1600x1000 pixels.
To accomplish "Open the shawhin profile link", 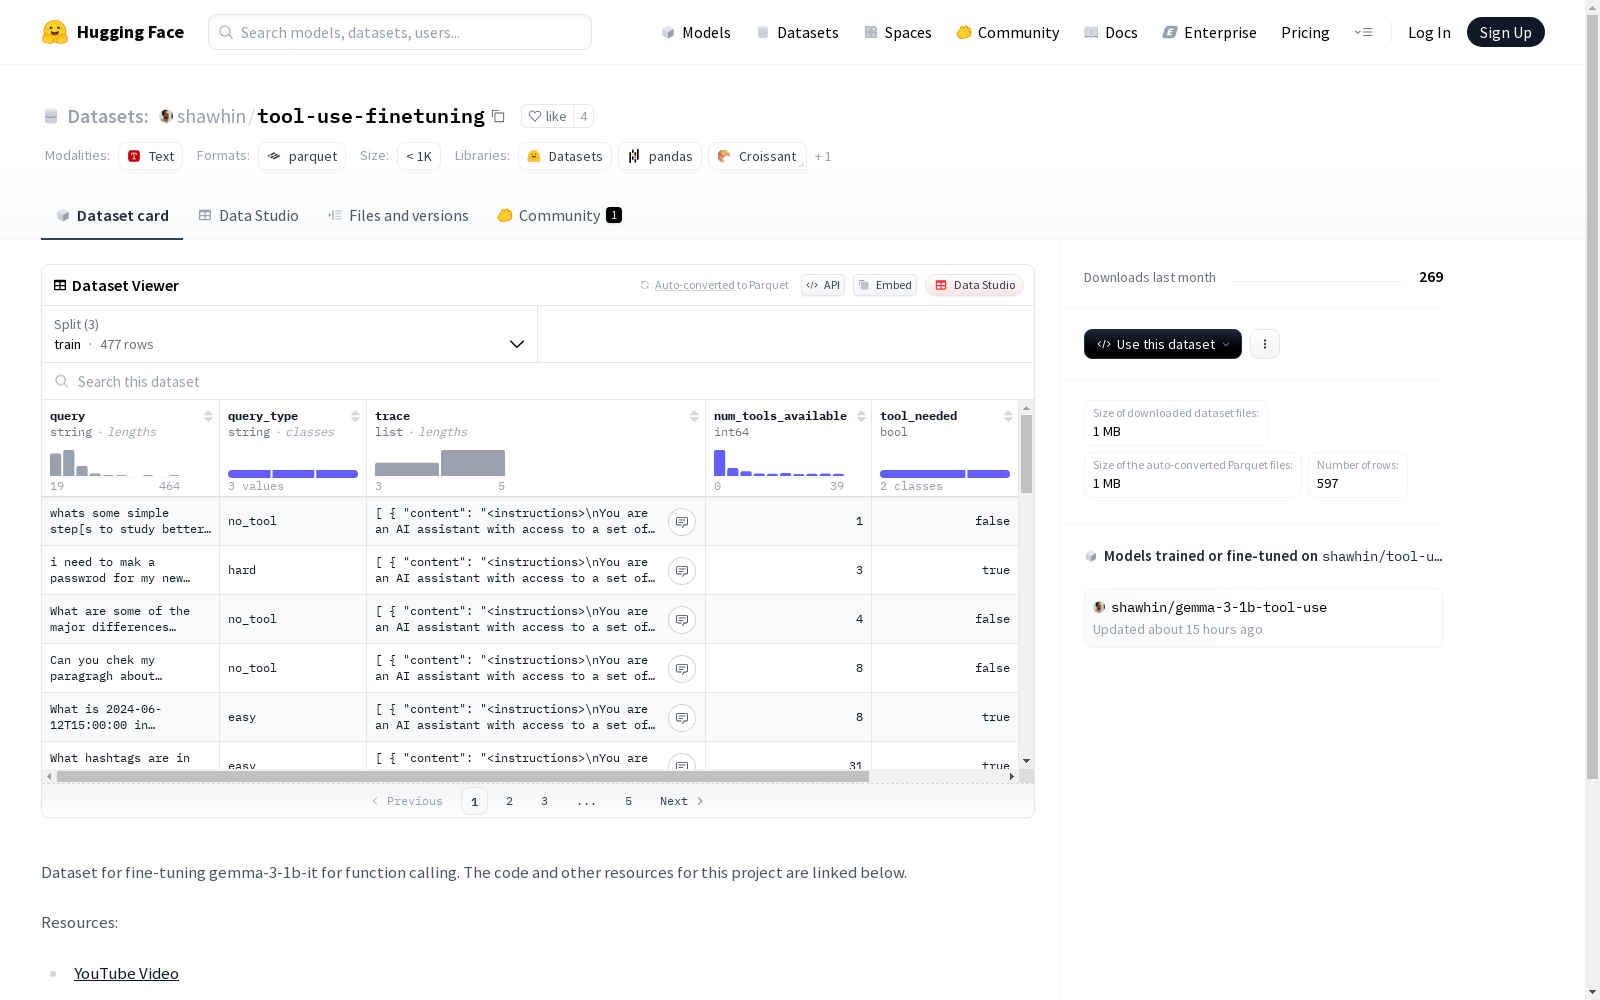I will tap(211, 116).
